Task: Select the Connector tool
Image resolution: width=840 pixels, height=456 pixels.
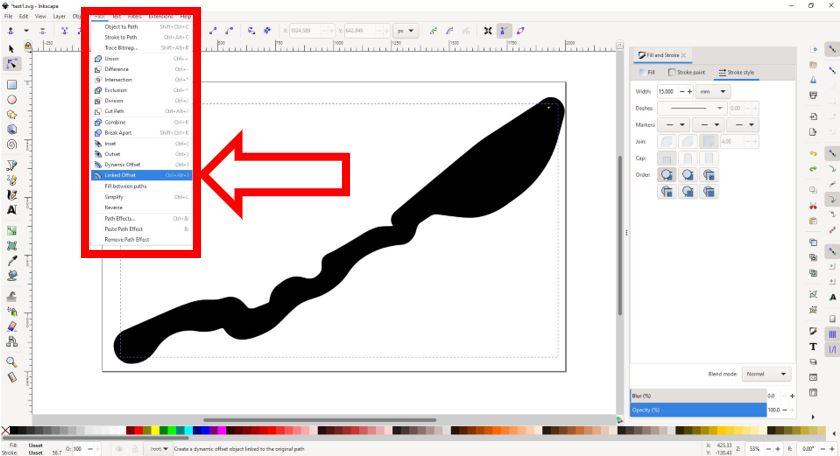Action: tap(11, 341)
